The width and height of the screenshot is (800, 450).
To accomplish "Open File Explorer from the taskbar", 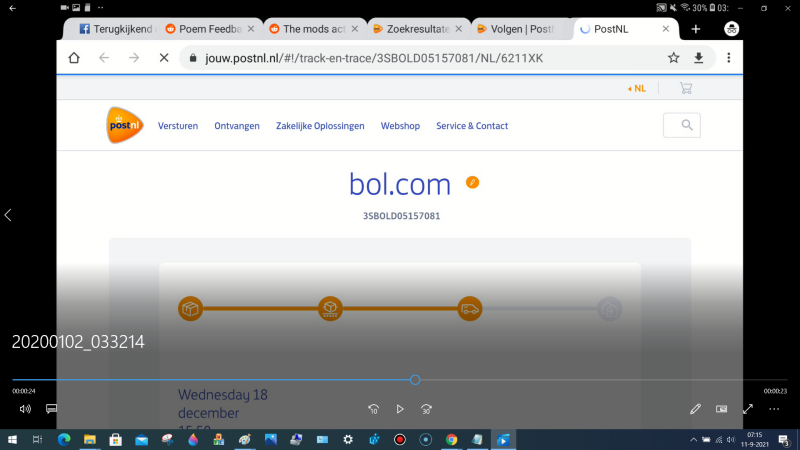I will [x=90, y=439].
